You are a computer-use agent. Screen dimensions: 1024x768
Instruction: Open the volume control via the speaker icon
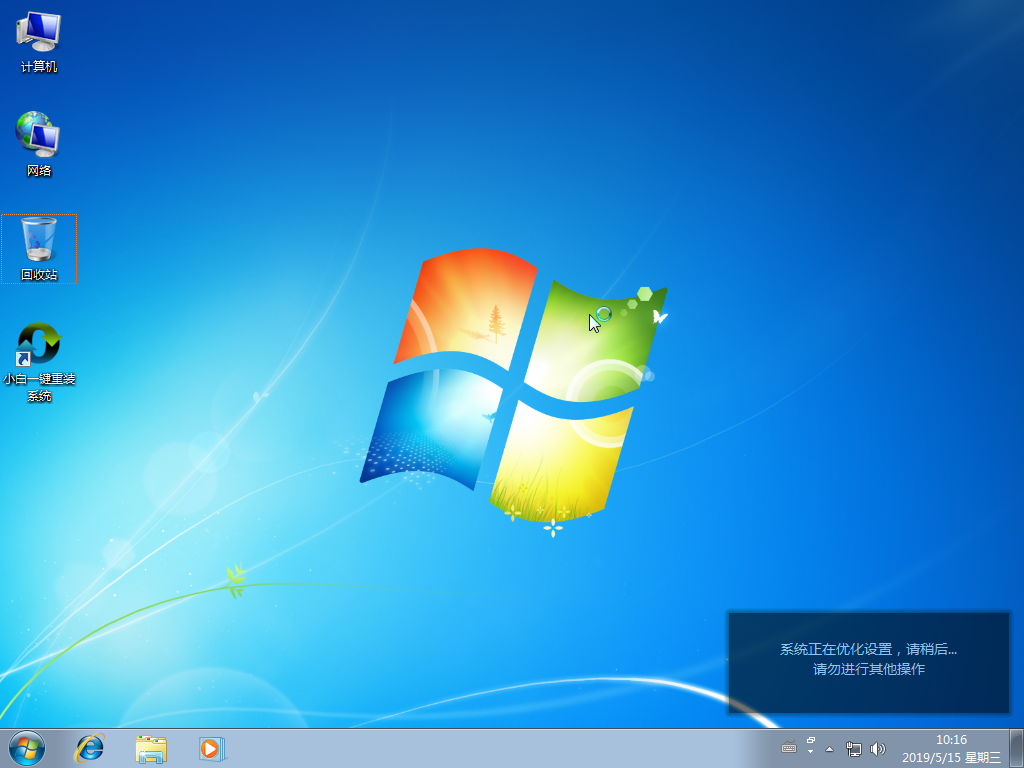[879, 748]
